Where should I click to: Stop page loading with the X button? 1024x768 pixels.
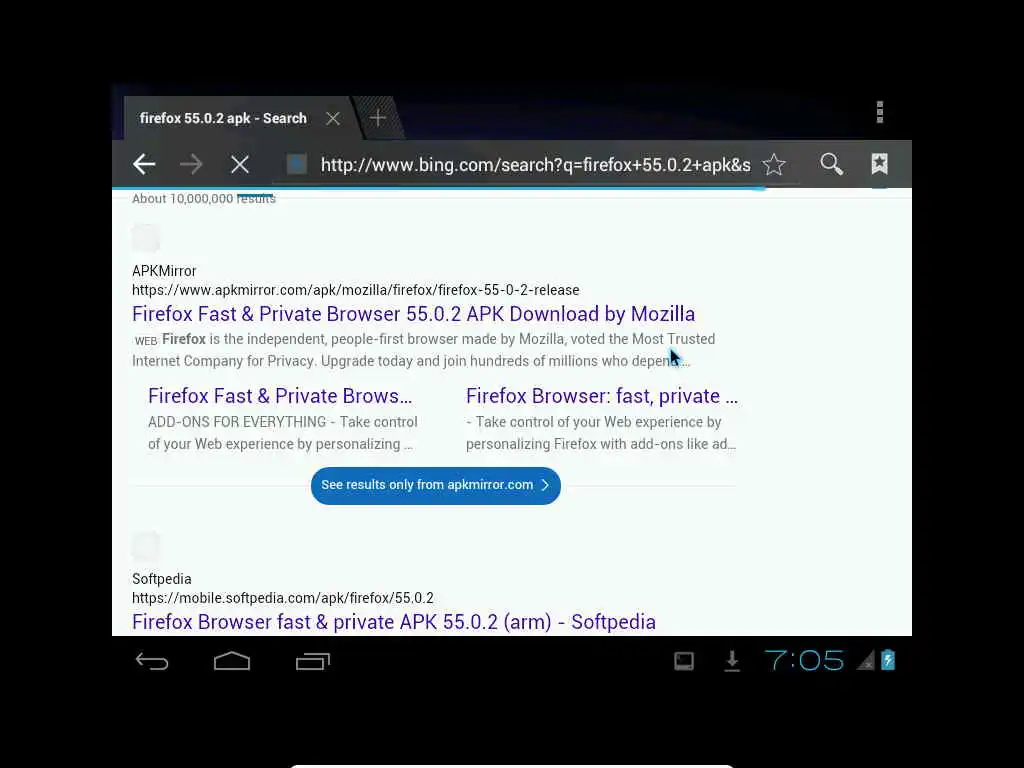click(240, 165)
